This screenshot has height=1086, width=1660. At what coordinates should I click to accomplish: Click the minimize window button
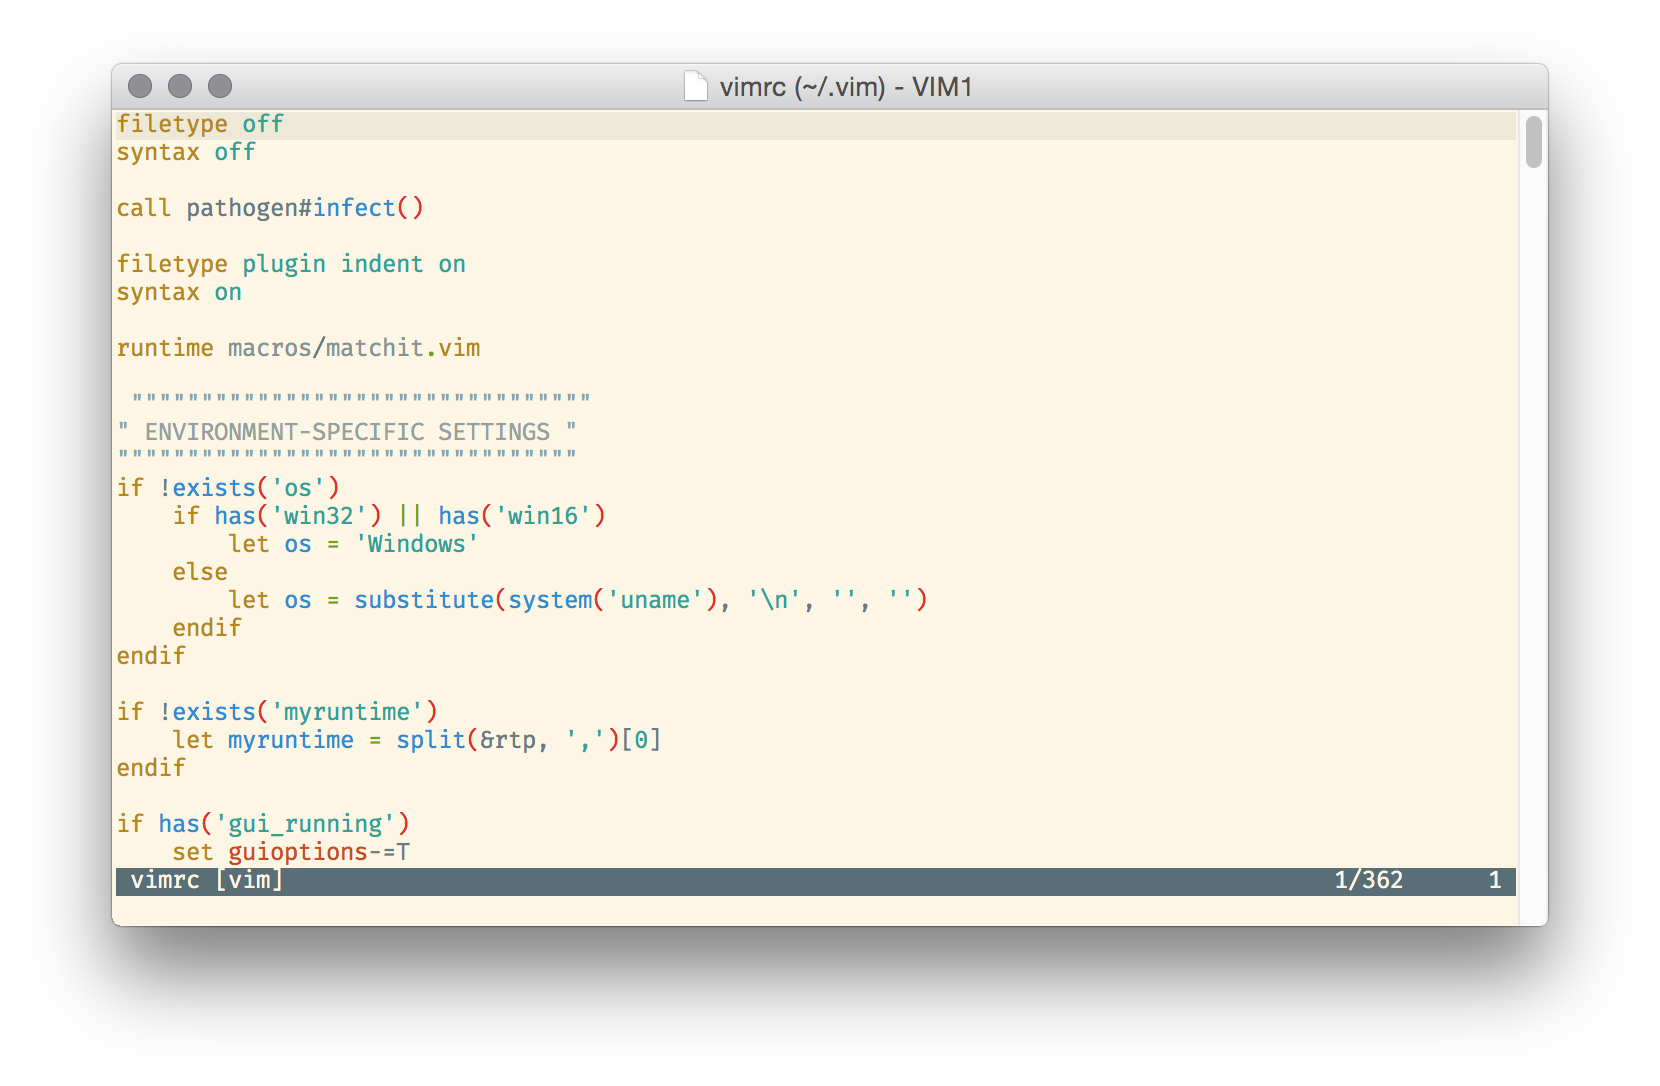pos(180,86)
